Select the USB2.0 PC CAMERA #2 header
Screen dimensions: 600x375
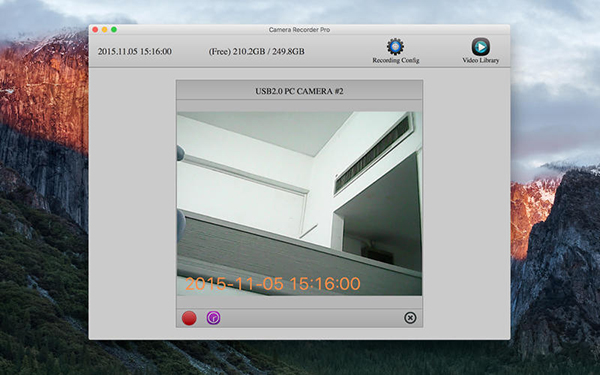coord(299,91)
